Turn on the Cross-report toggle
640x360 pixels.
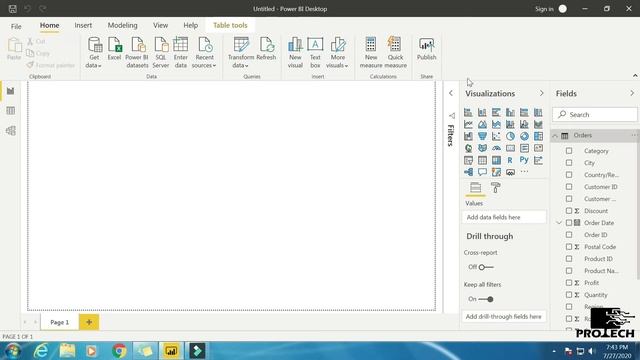[486, 267]
